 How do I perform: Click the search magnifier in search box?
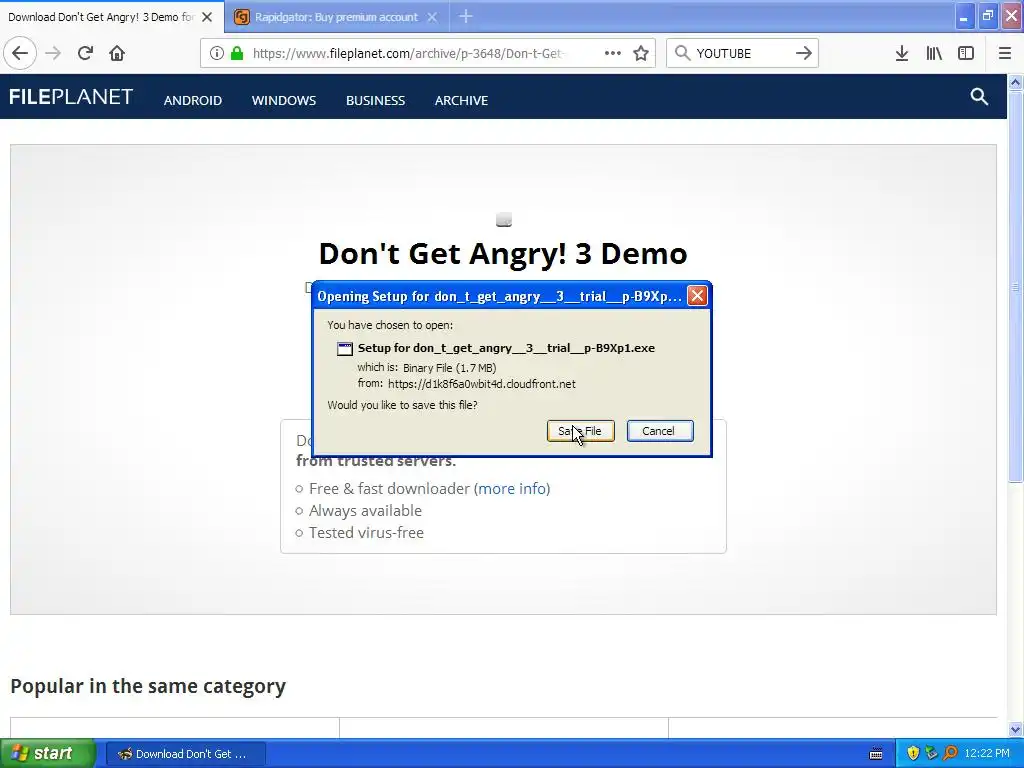682,53
